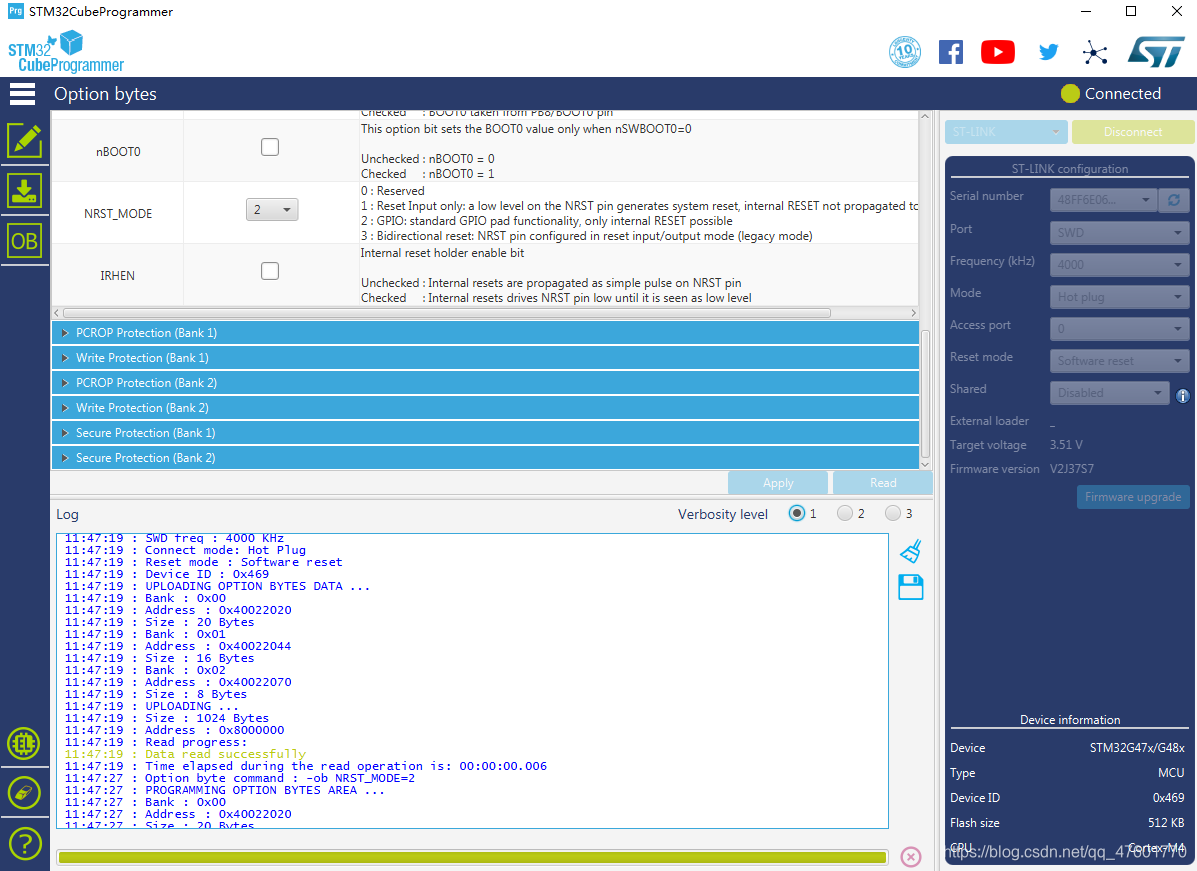Toggle the IRHEN checkbox
This screenshot has width=1197, height=871.
[x=270, y=271]
